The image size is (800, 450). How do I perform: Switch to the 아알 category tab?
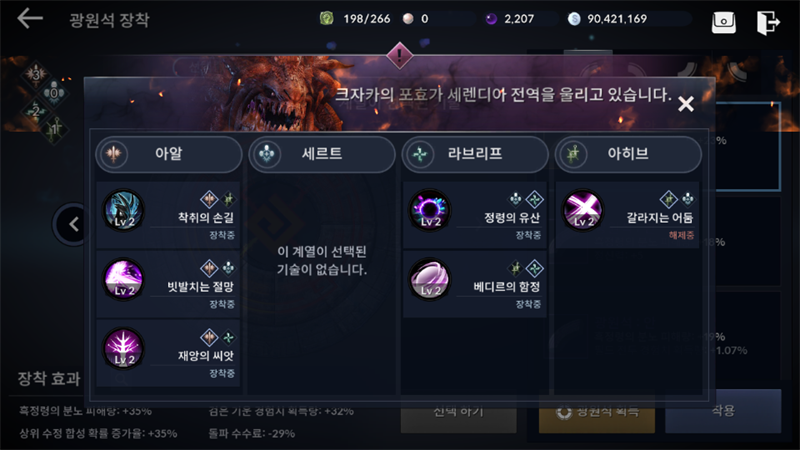pyautogui.click(x=168, y=154)
